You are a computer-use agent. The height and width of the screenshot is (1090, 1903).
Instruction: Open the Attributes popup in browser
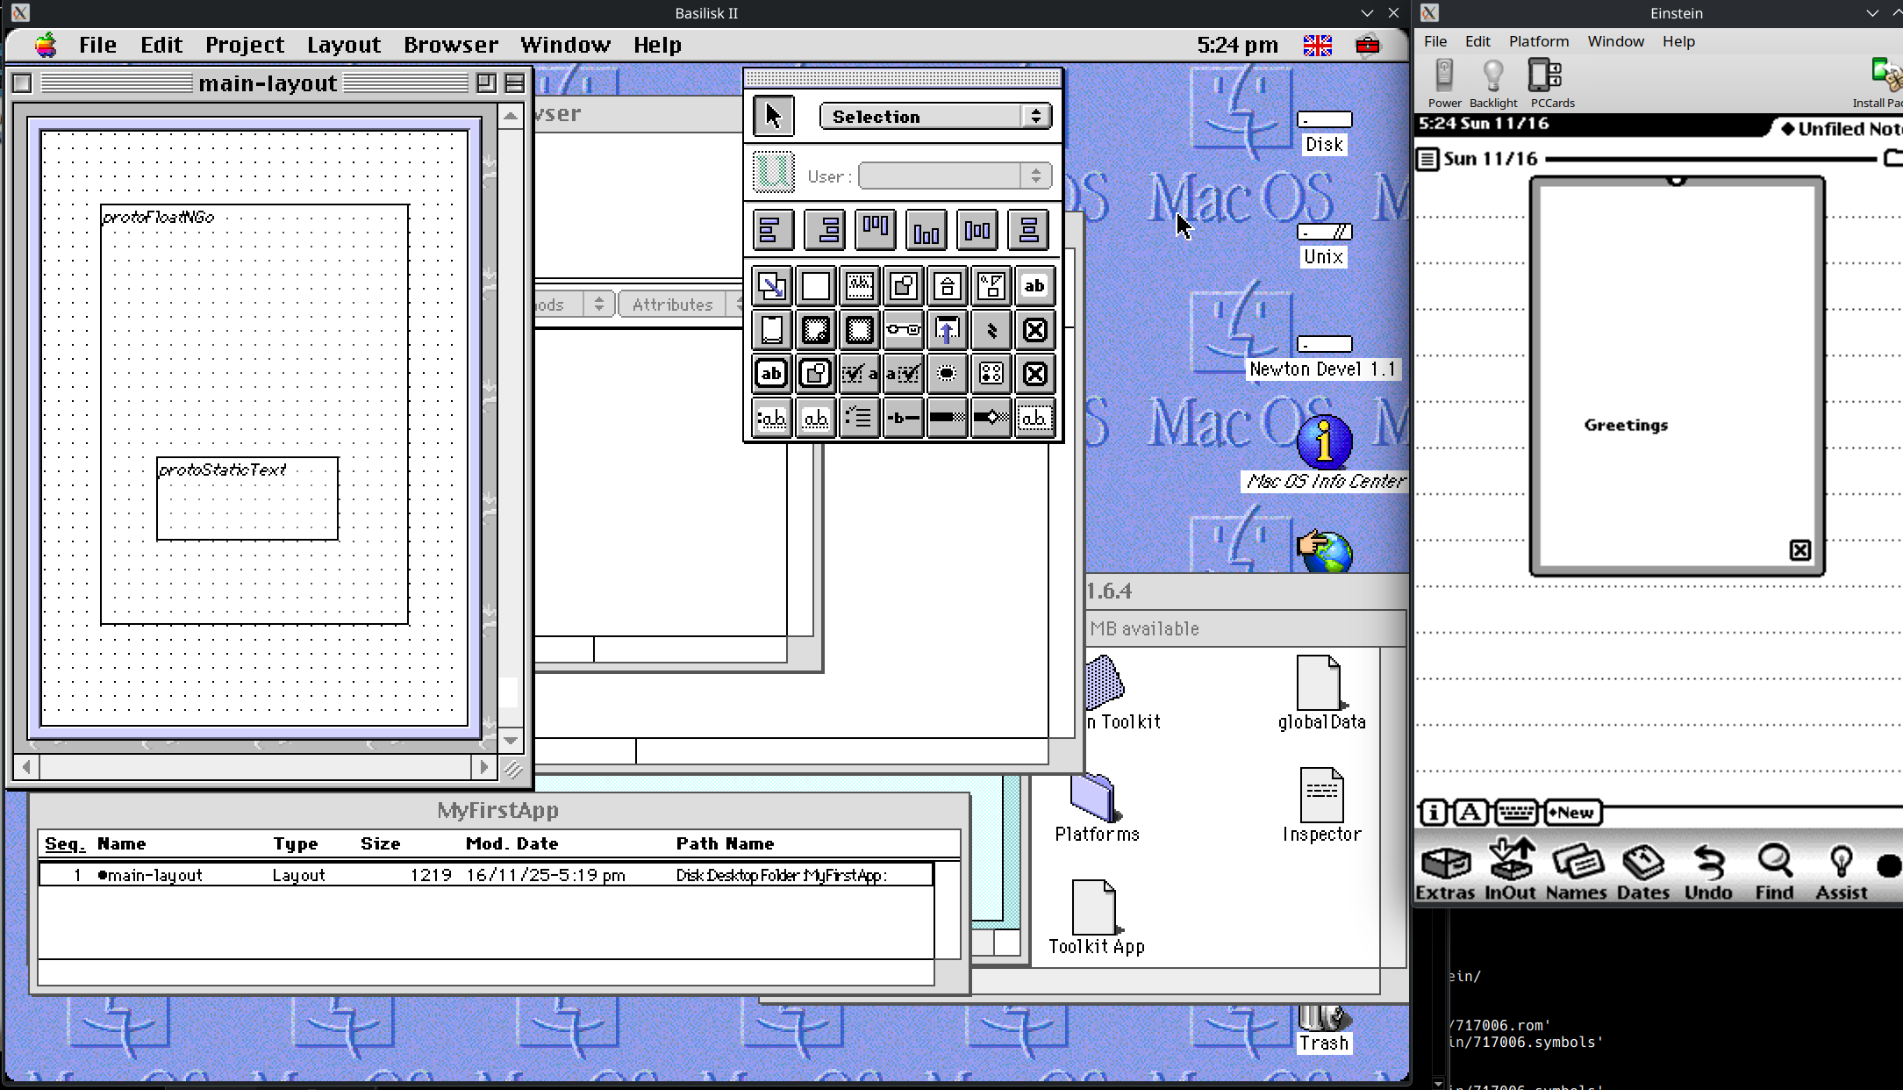click(680, 304)
